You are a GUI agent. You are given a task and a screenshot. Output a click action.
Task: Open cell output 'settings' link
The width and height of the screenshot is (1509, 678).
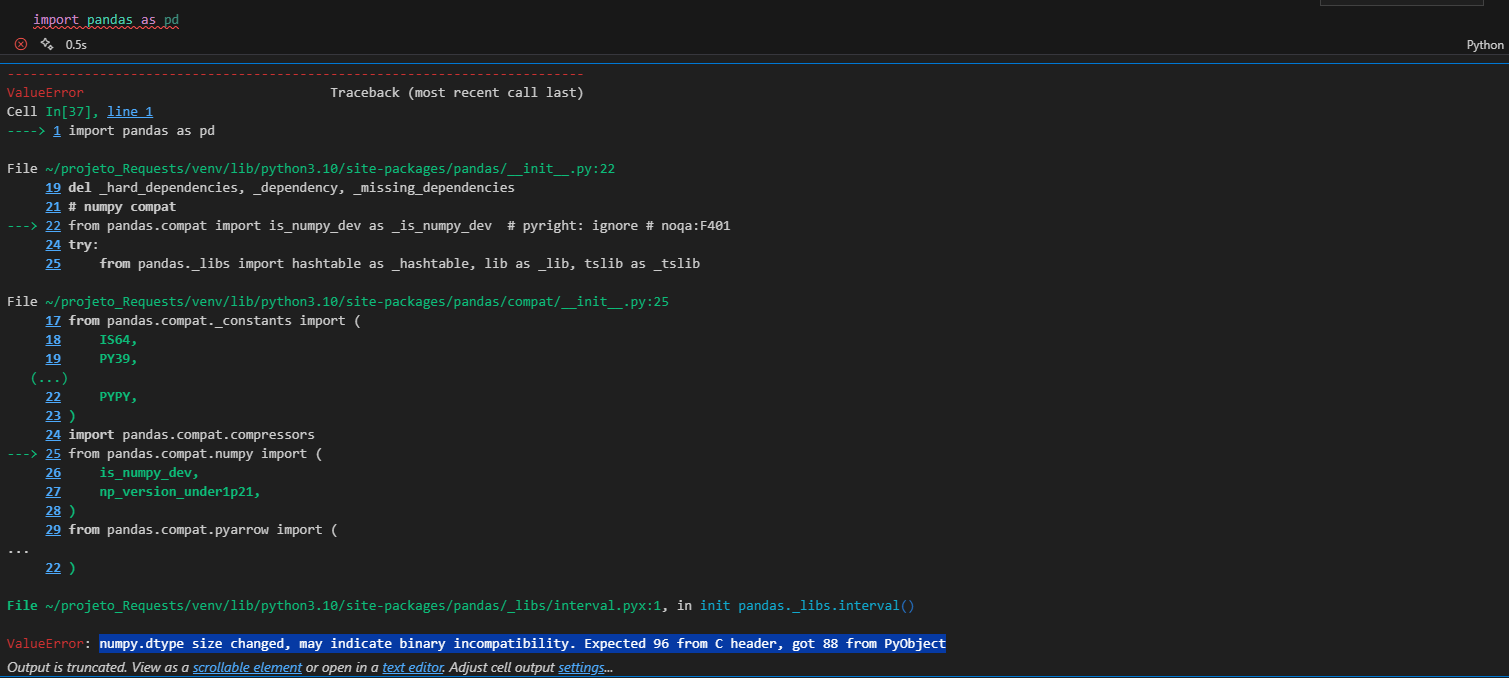coord(581,667)
